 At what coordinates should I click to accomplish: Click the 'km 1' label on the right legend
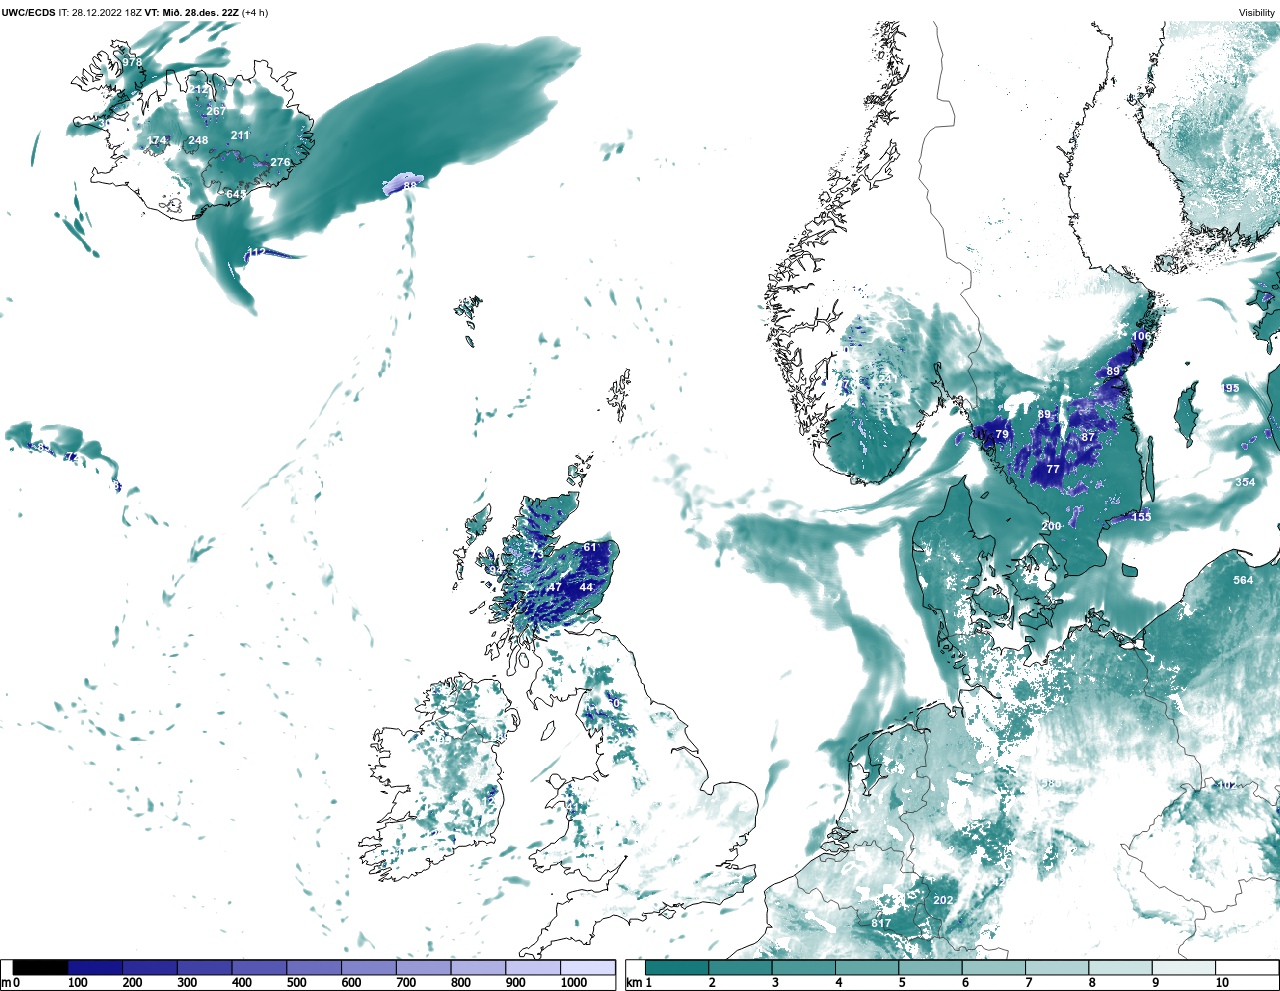(x=638, y=983)
